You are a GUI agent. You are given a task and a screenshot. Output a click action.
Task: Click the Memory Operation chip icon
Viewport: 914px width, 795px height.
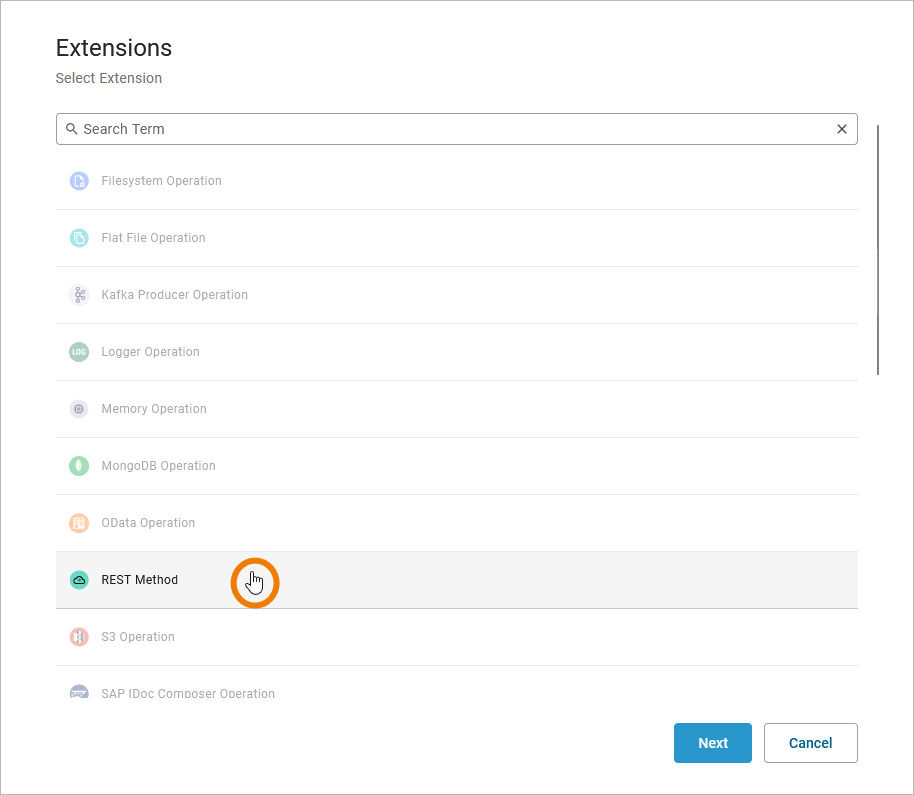click(79, 409)
